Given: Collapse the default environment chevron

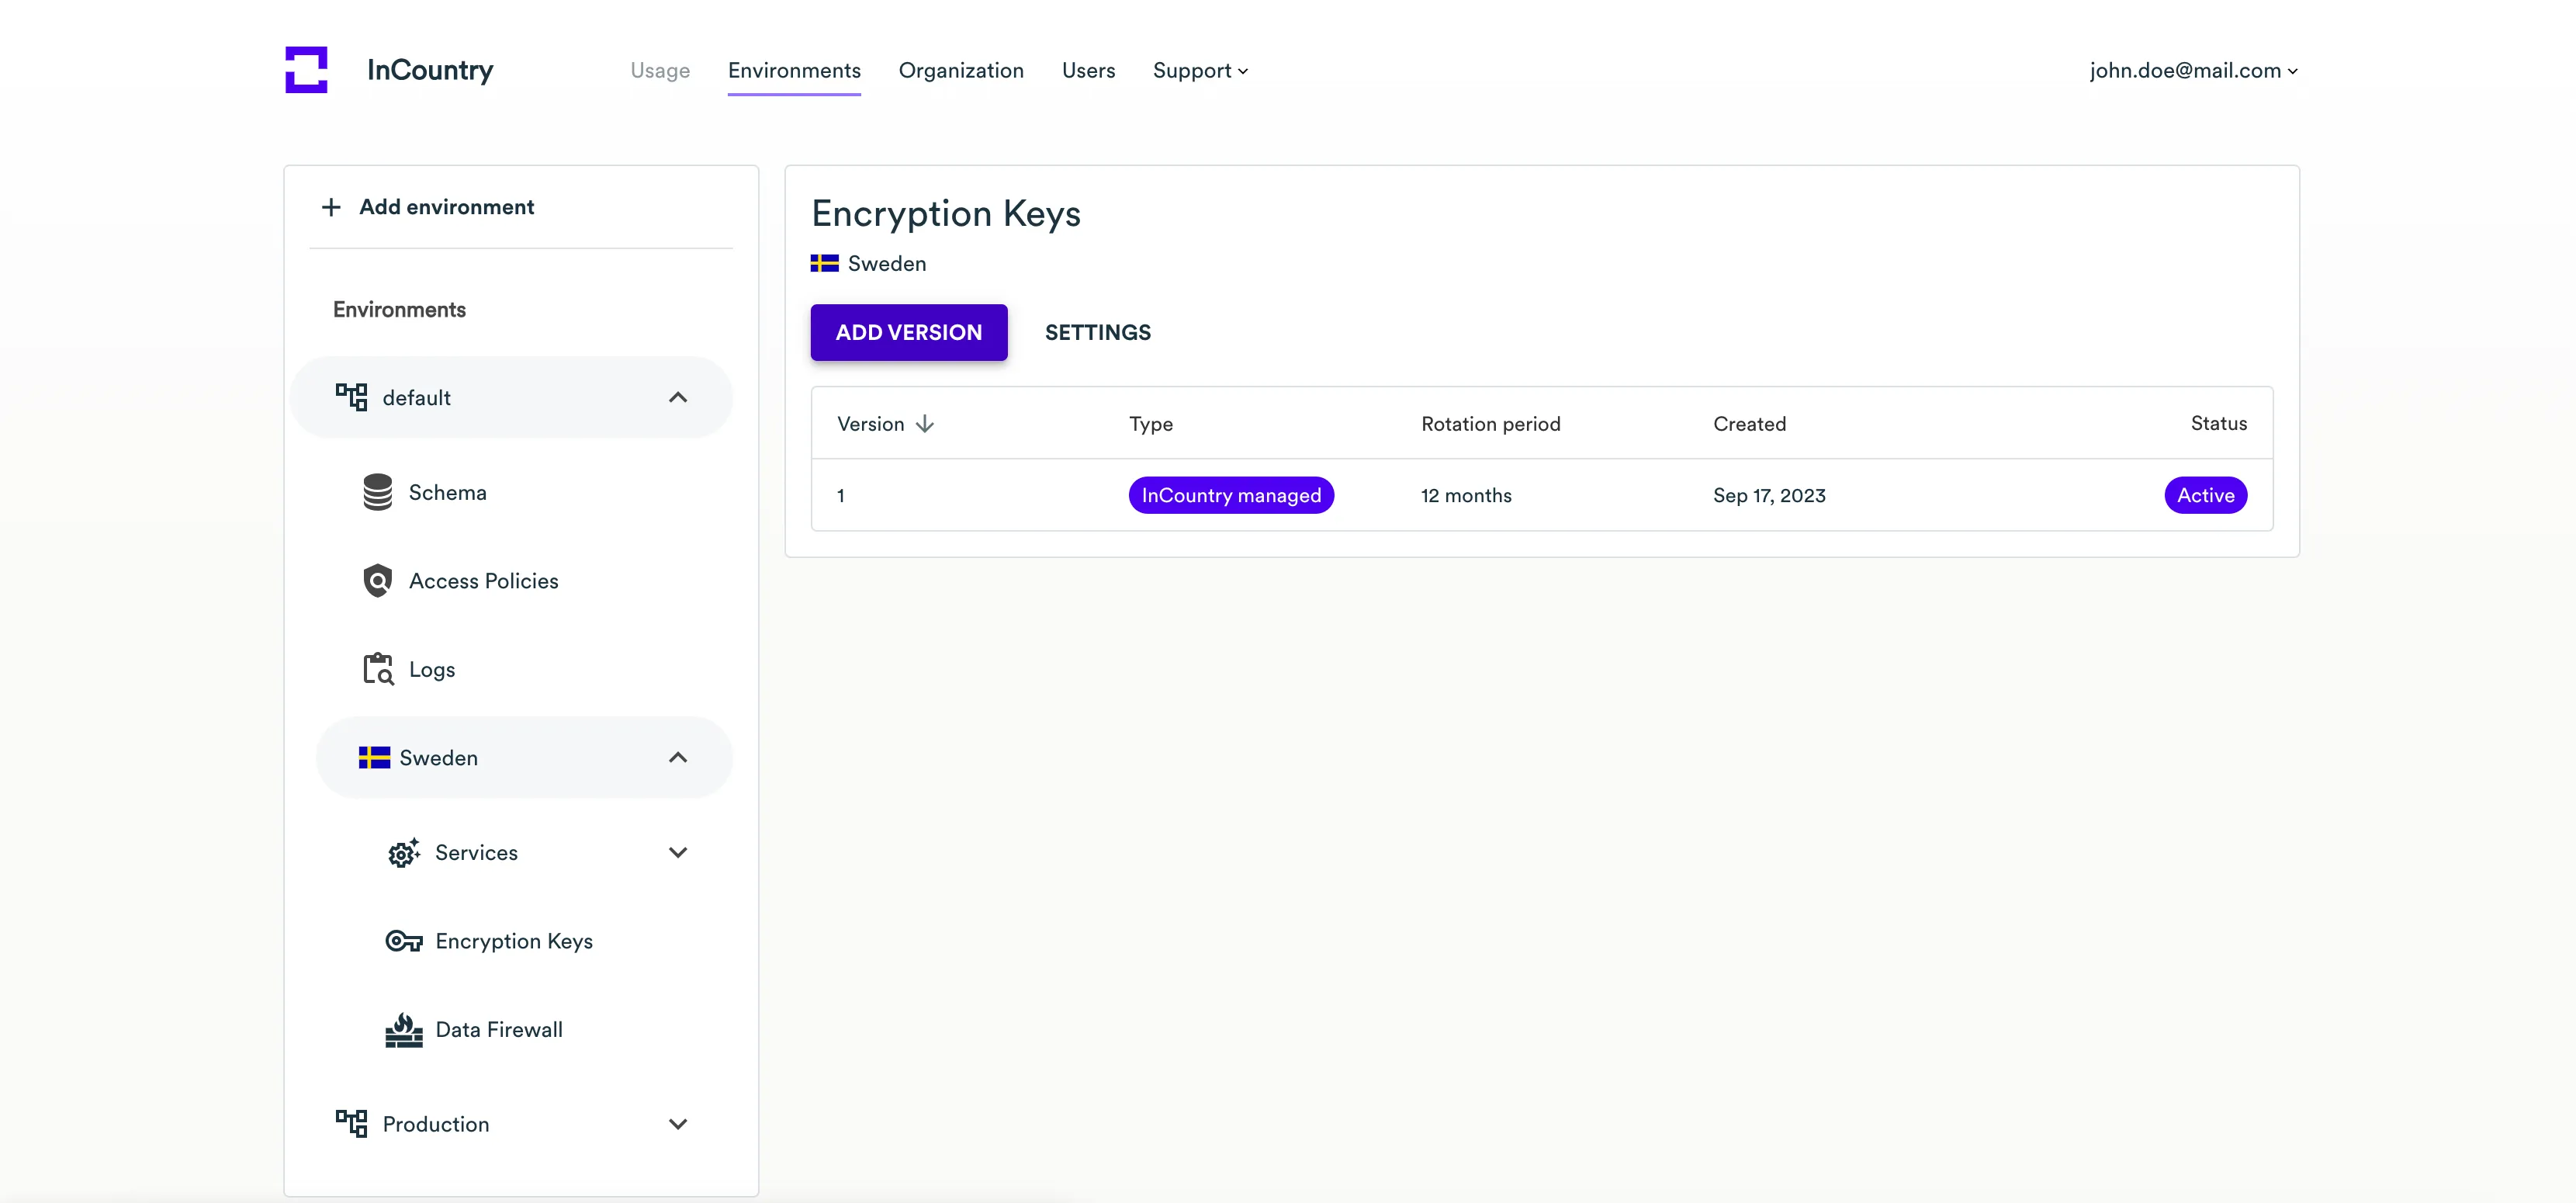Looking at the screenshot, I should click(678, 398).
